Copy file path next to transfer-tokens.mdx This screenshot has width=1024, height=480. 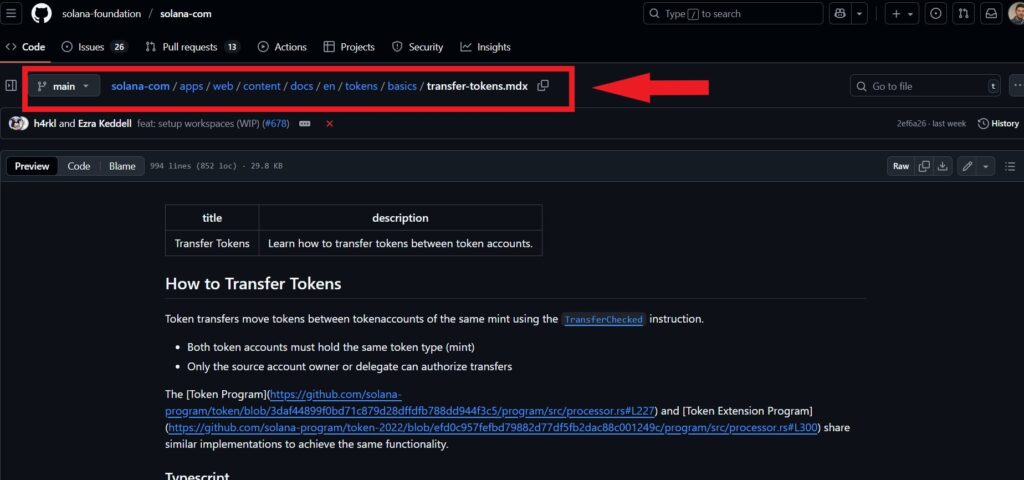coord(543,86)
